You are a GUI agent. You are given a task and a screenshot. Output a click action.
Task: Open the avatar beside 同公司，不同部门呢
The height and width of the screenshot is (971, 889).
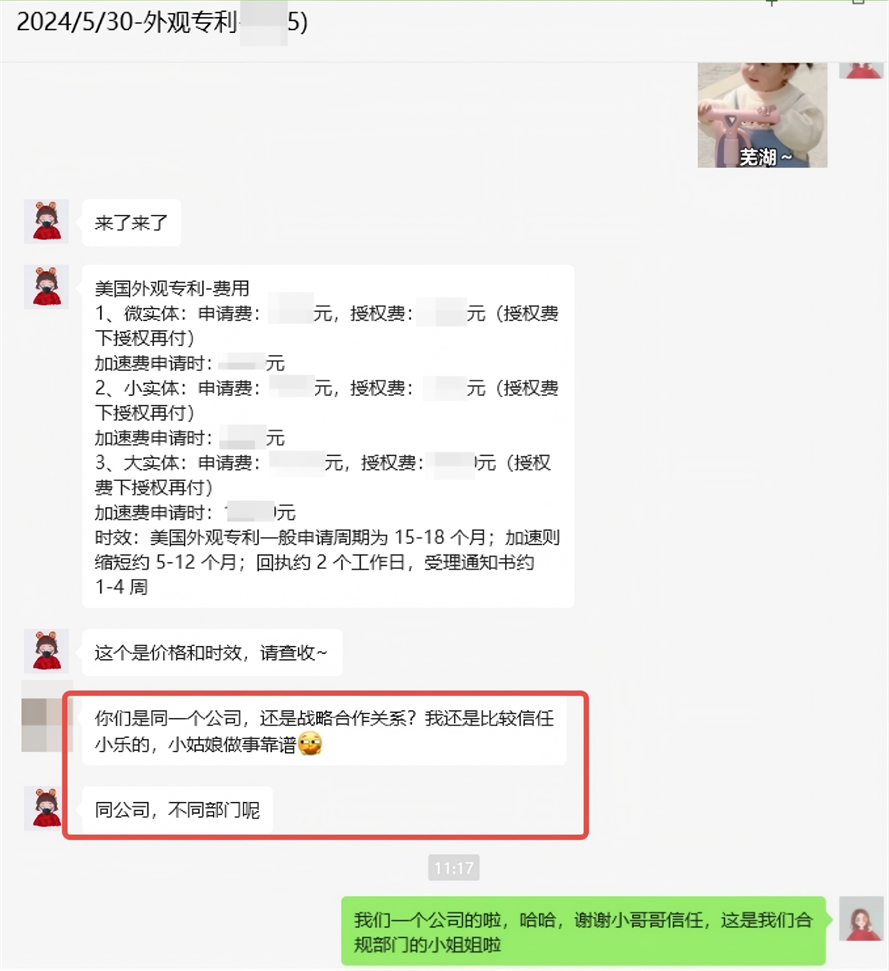tap(46, 809)
